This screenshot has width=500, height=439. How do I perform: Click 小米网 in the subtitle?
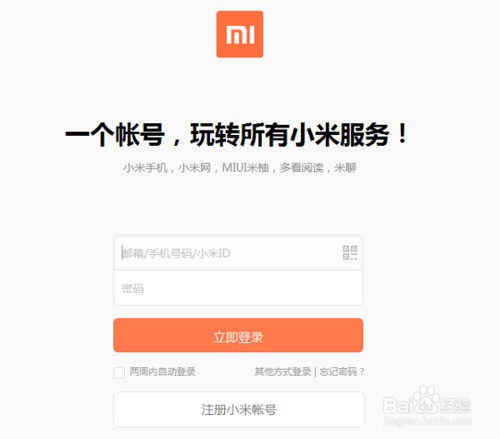195,168
